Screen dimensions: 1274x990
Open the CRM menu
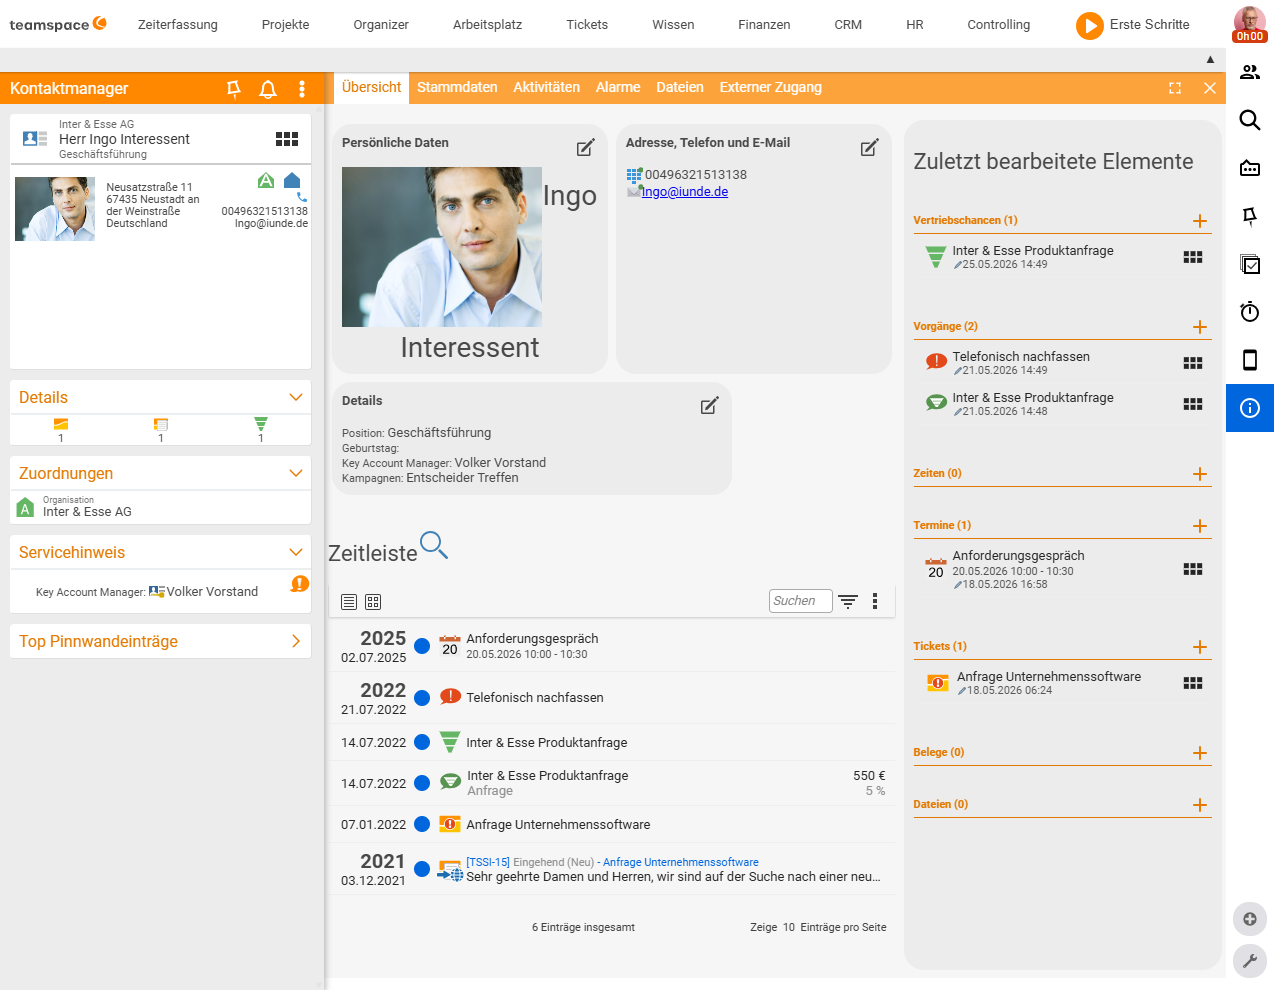pos(848,25)
